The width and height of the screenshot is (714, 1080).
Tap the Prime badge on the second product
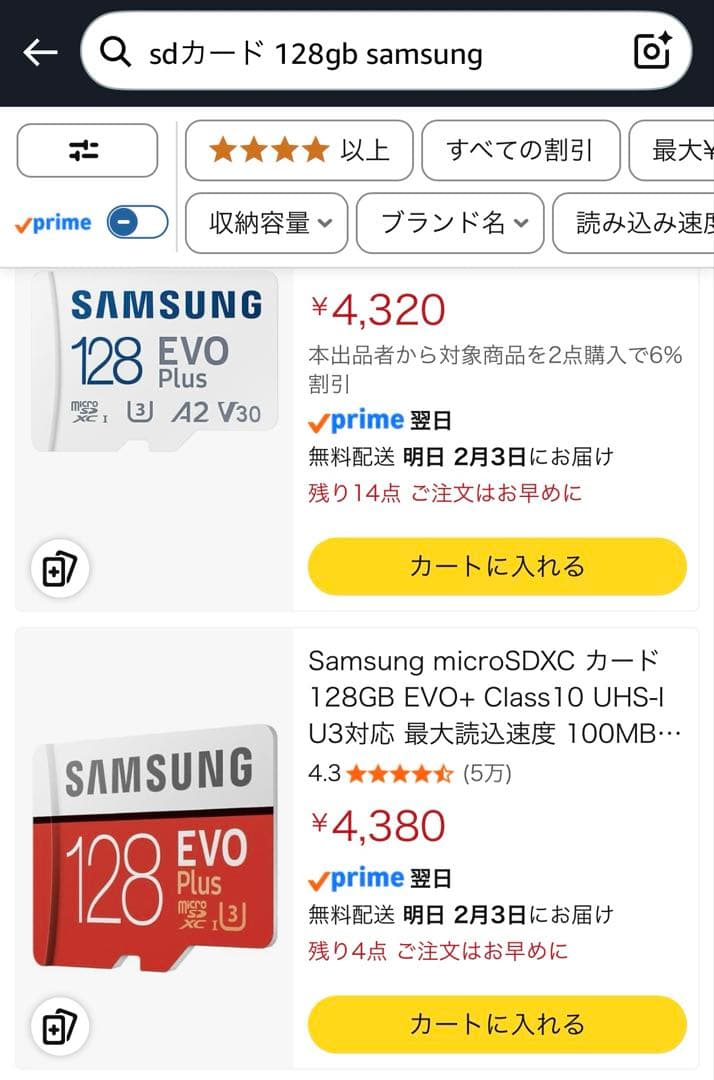(357, 878)
